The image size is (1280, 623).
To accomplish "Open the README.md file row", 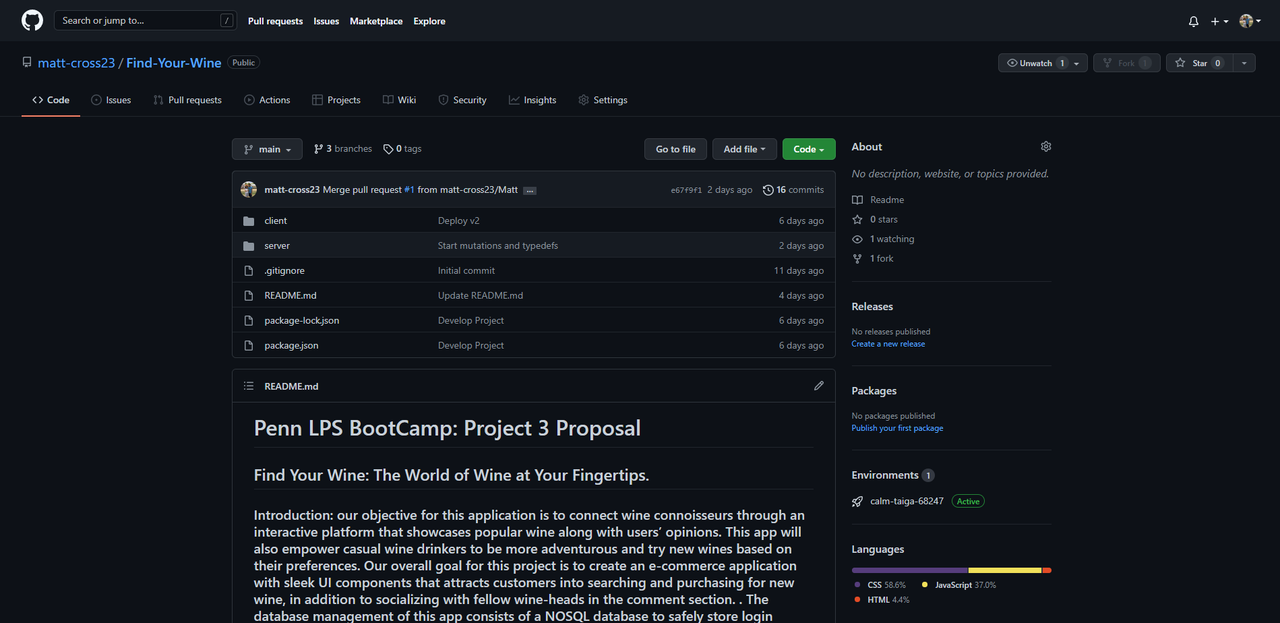I will click(x=534, y=296).
